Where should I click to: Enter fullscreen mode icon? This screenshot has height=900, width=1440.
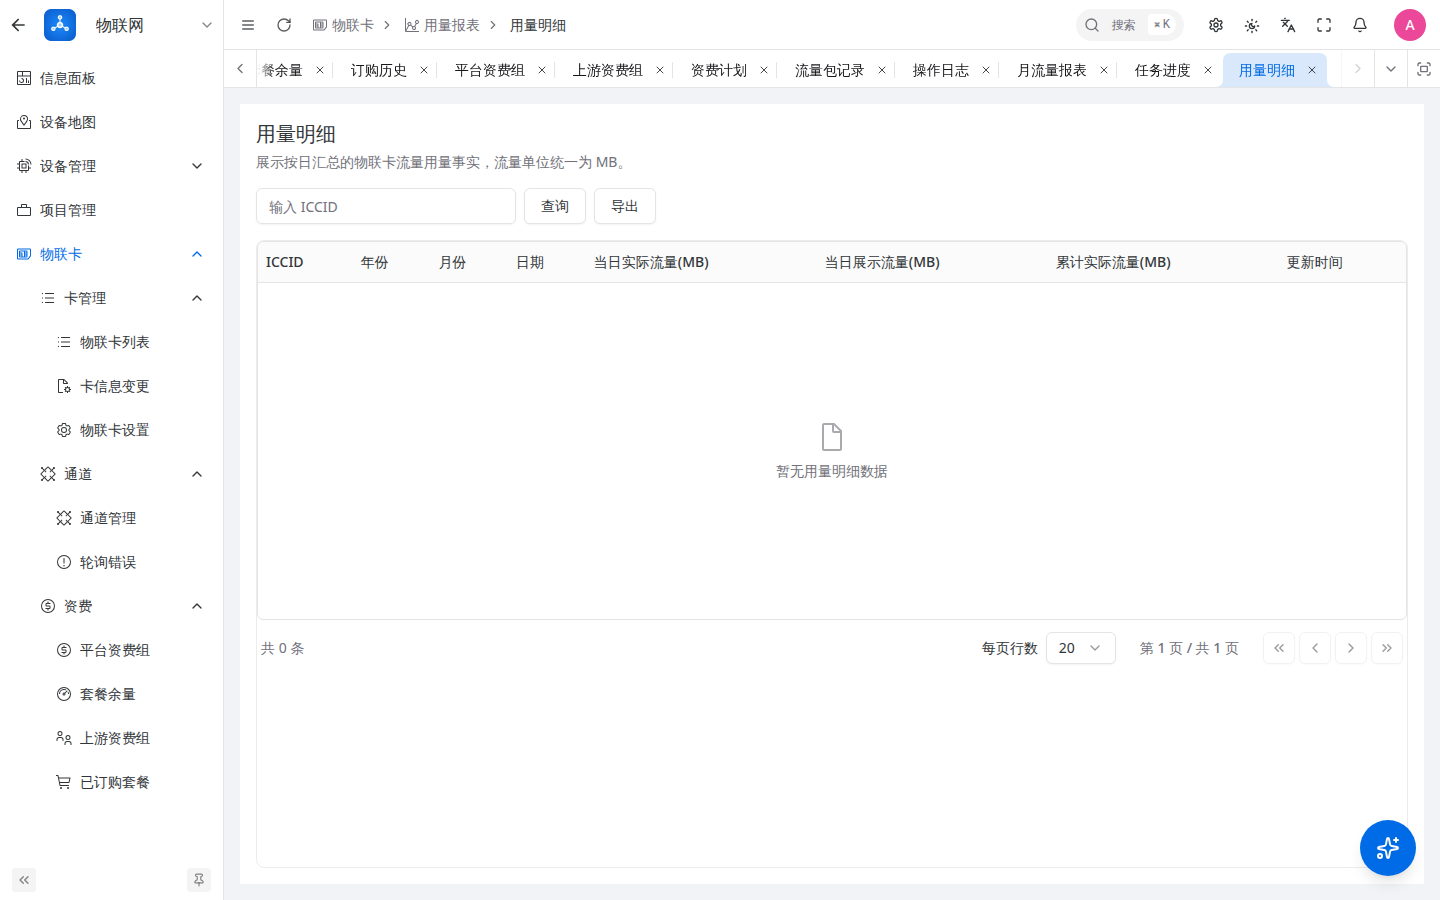[x=1324, y=25]
